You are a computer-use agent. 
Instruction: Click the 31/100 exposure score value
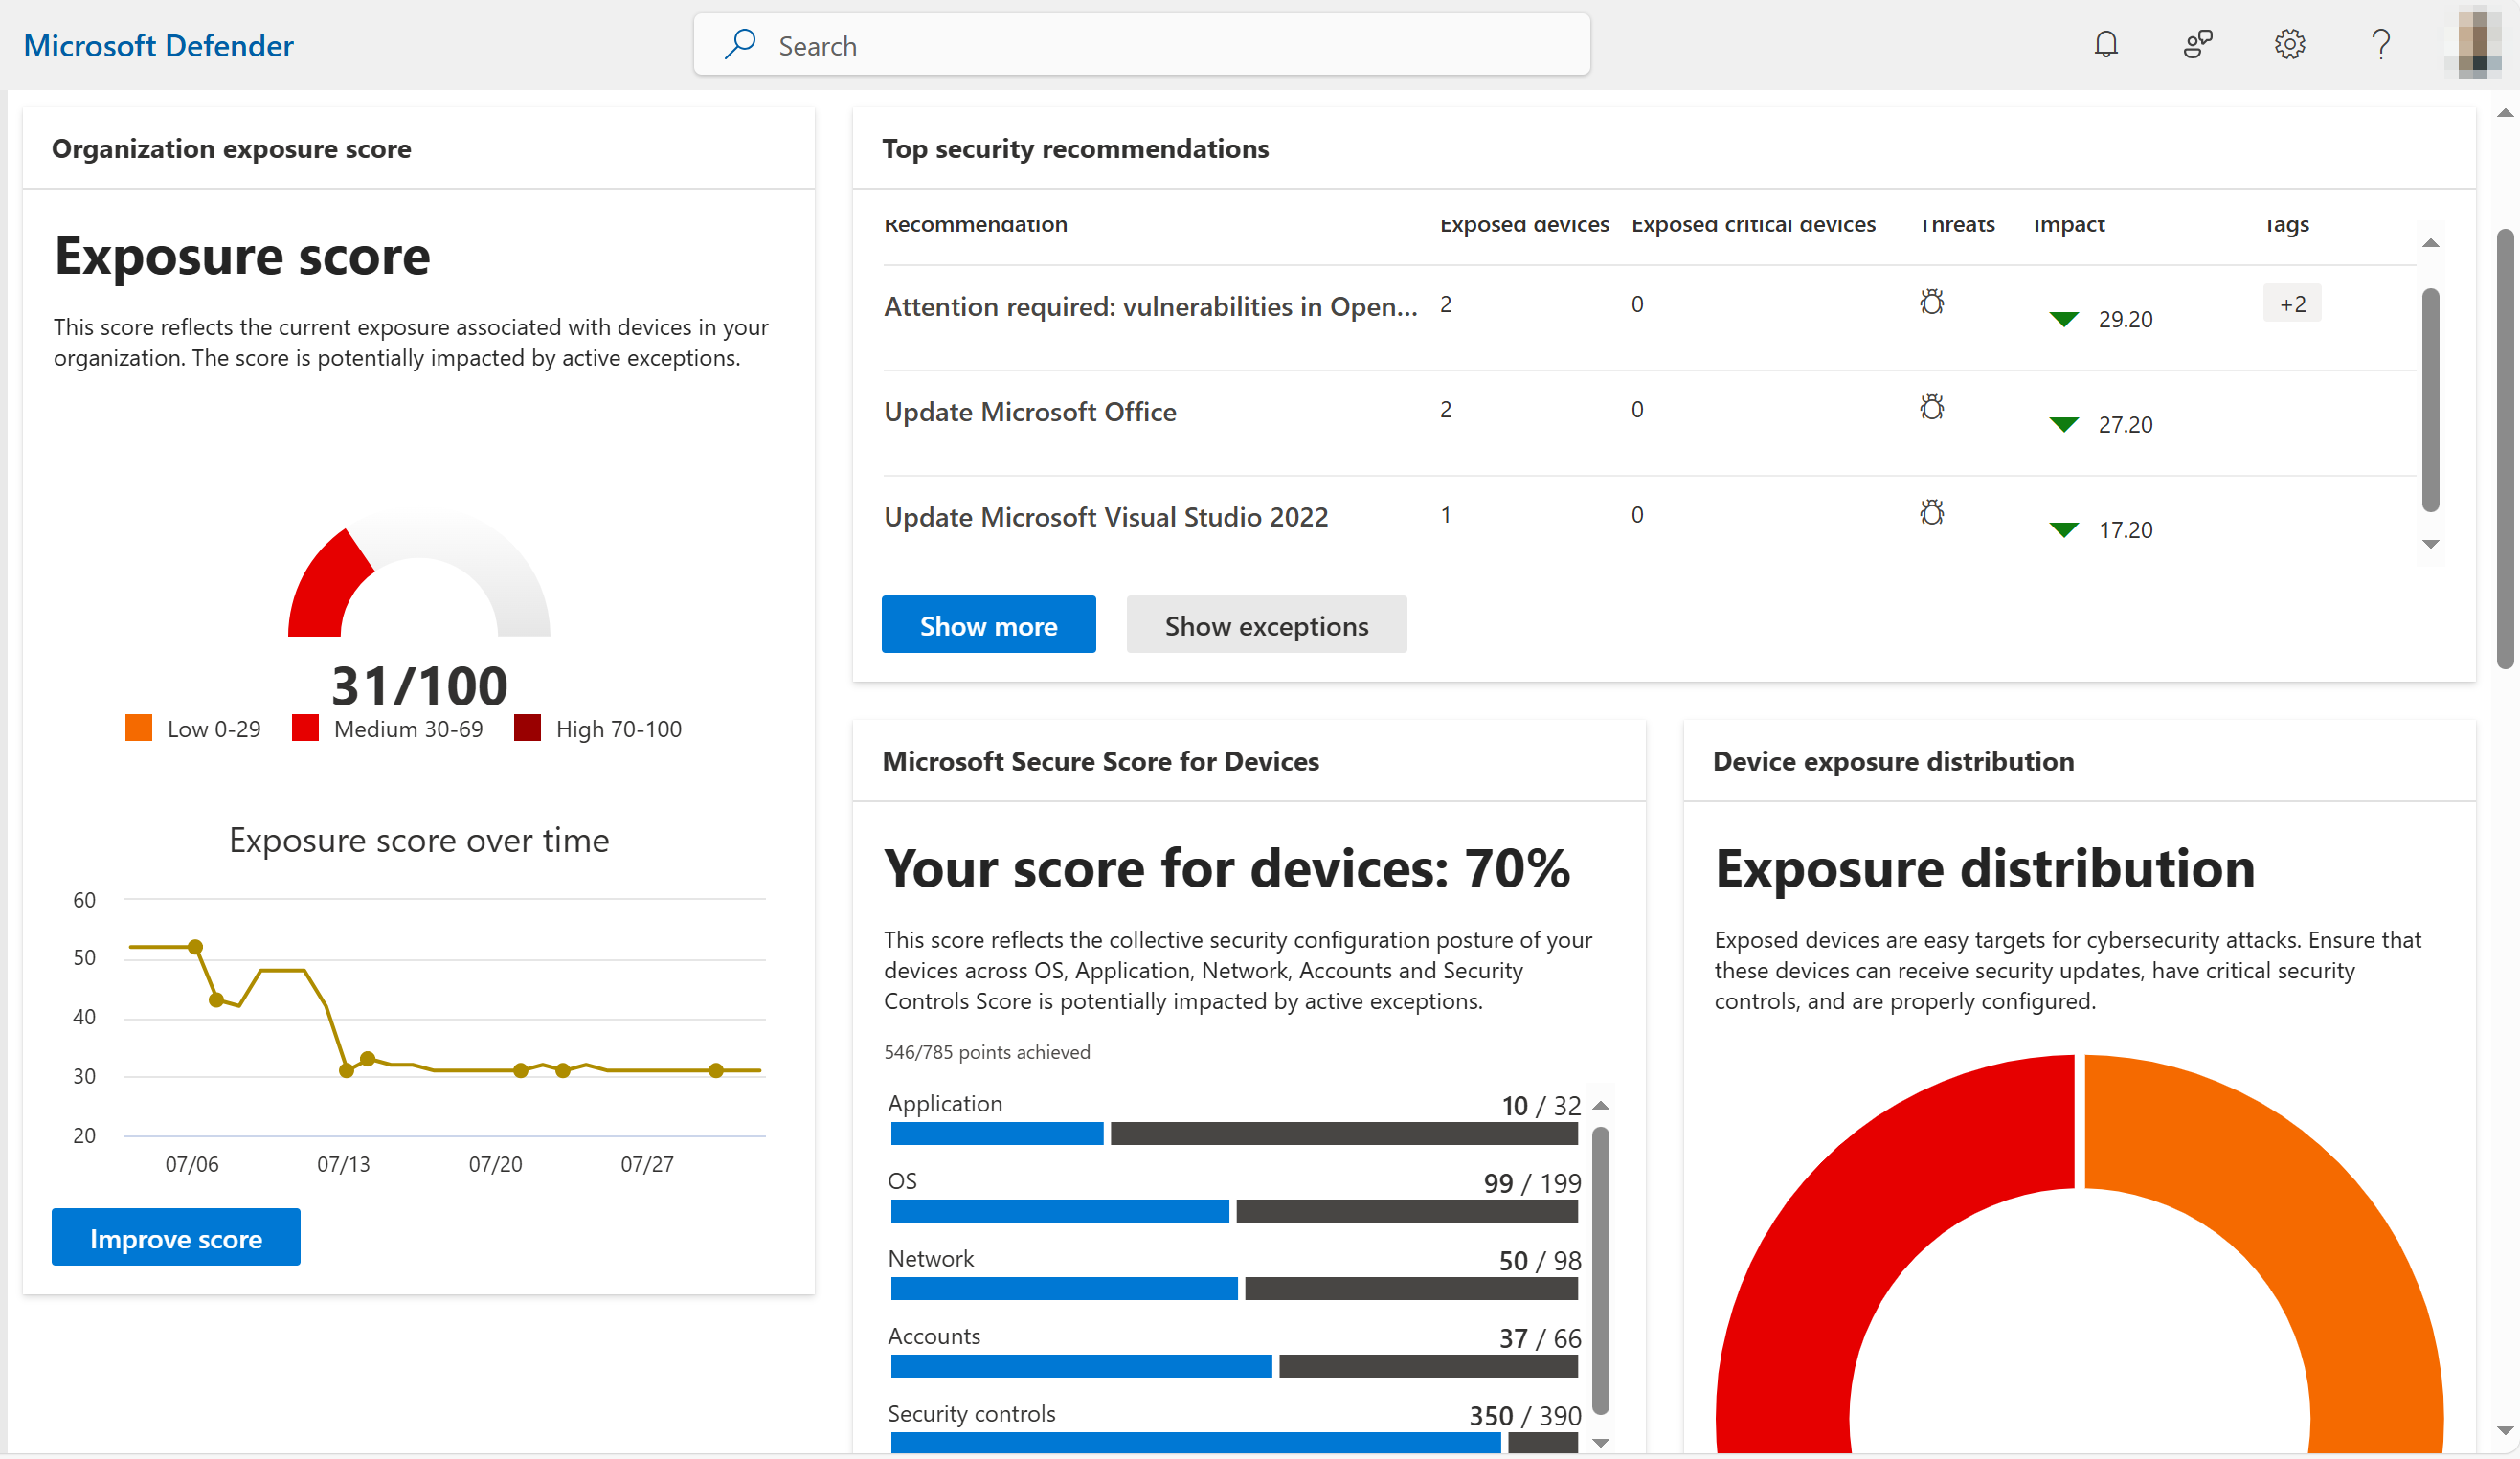coord(419,686)
